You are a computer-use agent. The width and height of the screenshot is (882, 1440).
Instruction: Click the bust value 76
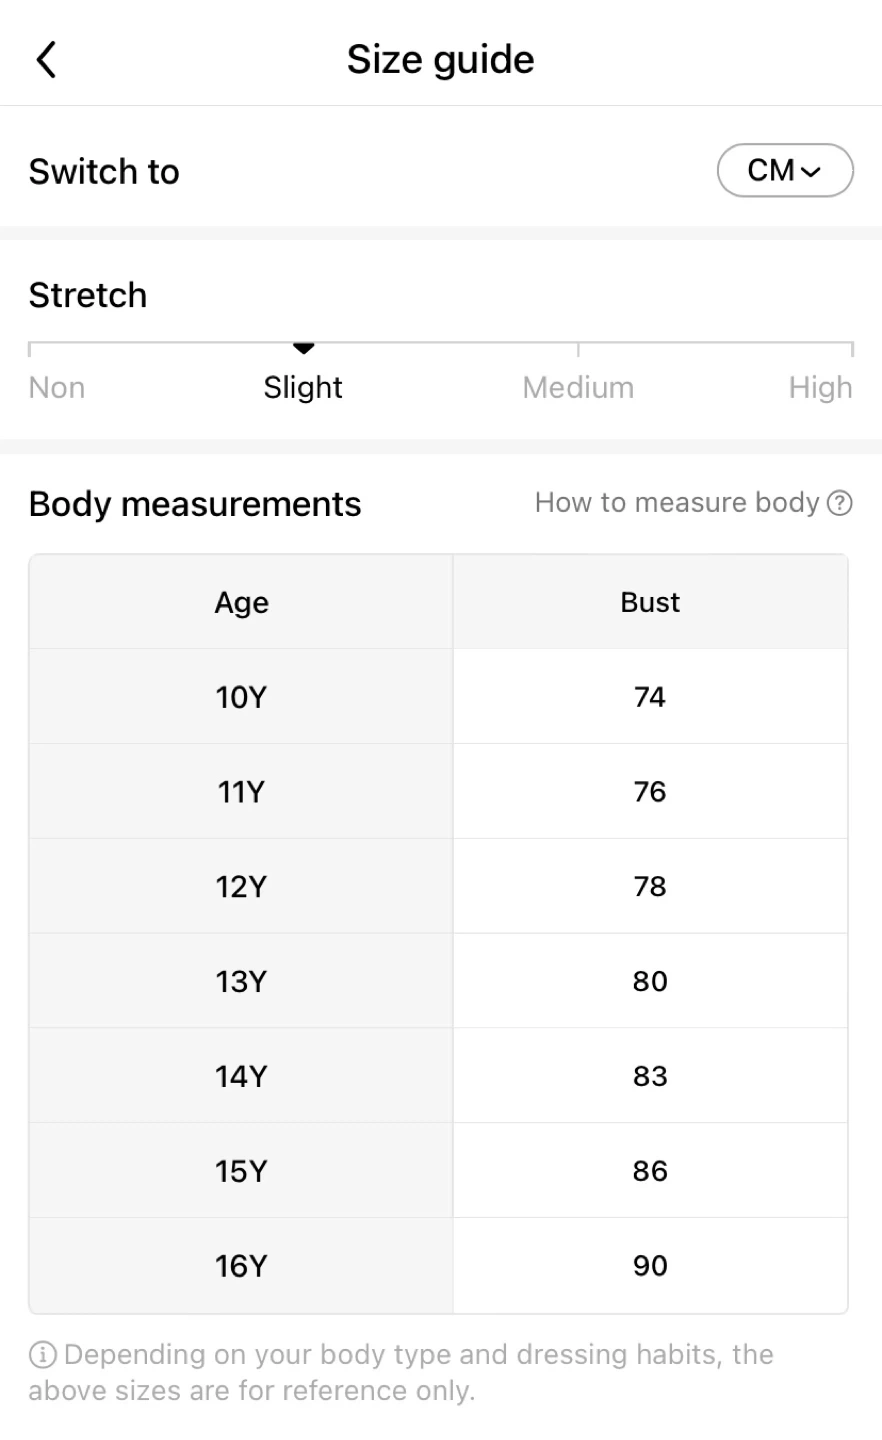pos(650,792)
